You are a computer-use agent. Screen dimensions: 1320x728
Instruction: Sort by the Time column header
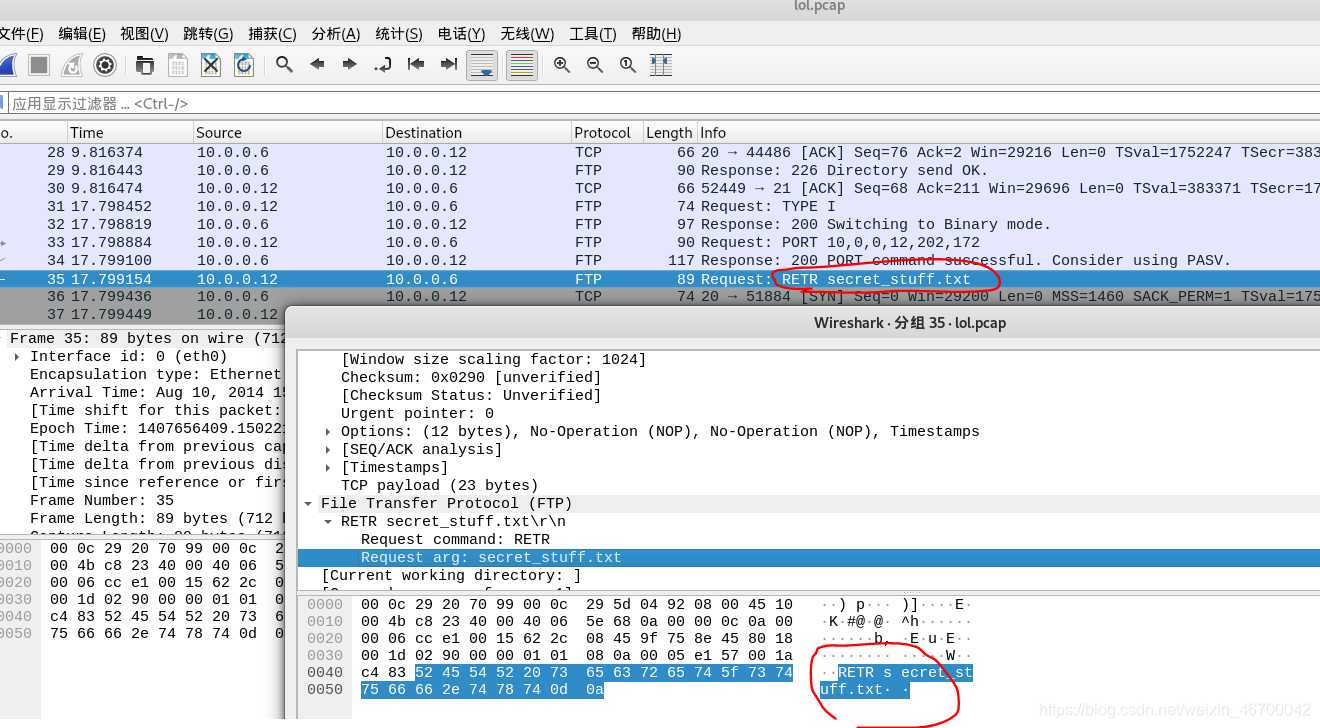[130, 132]
